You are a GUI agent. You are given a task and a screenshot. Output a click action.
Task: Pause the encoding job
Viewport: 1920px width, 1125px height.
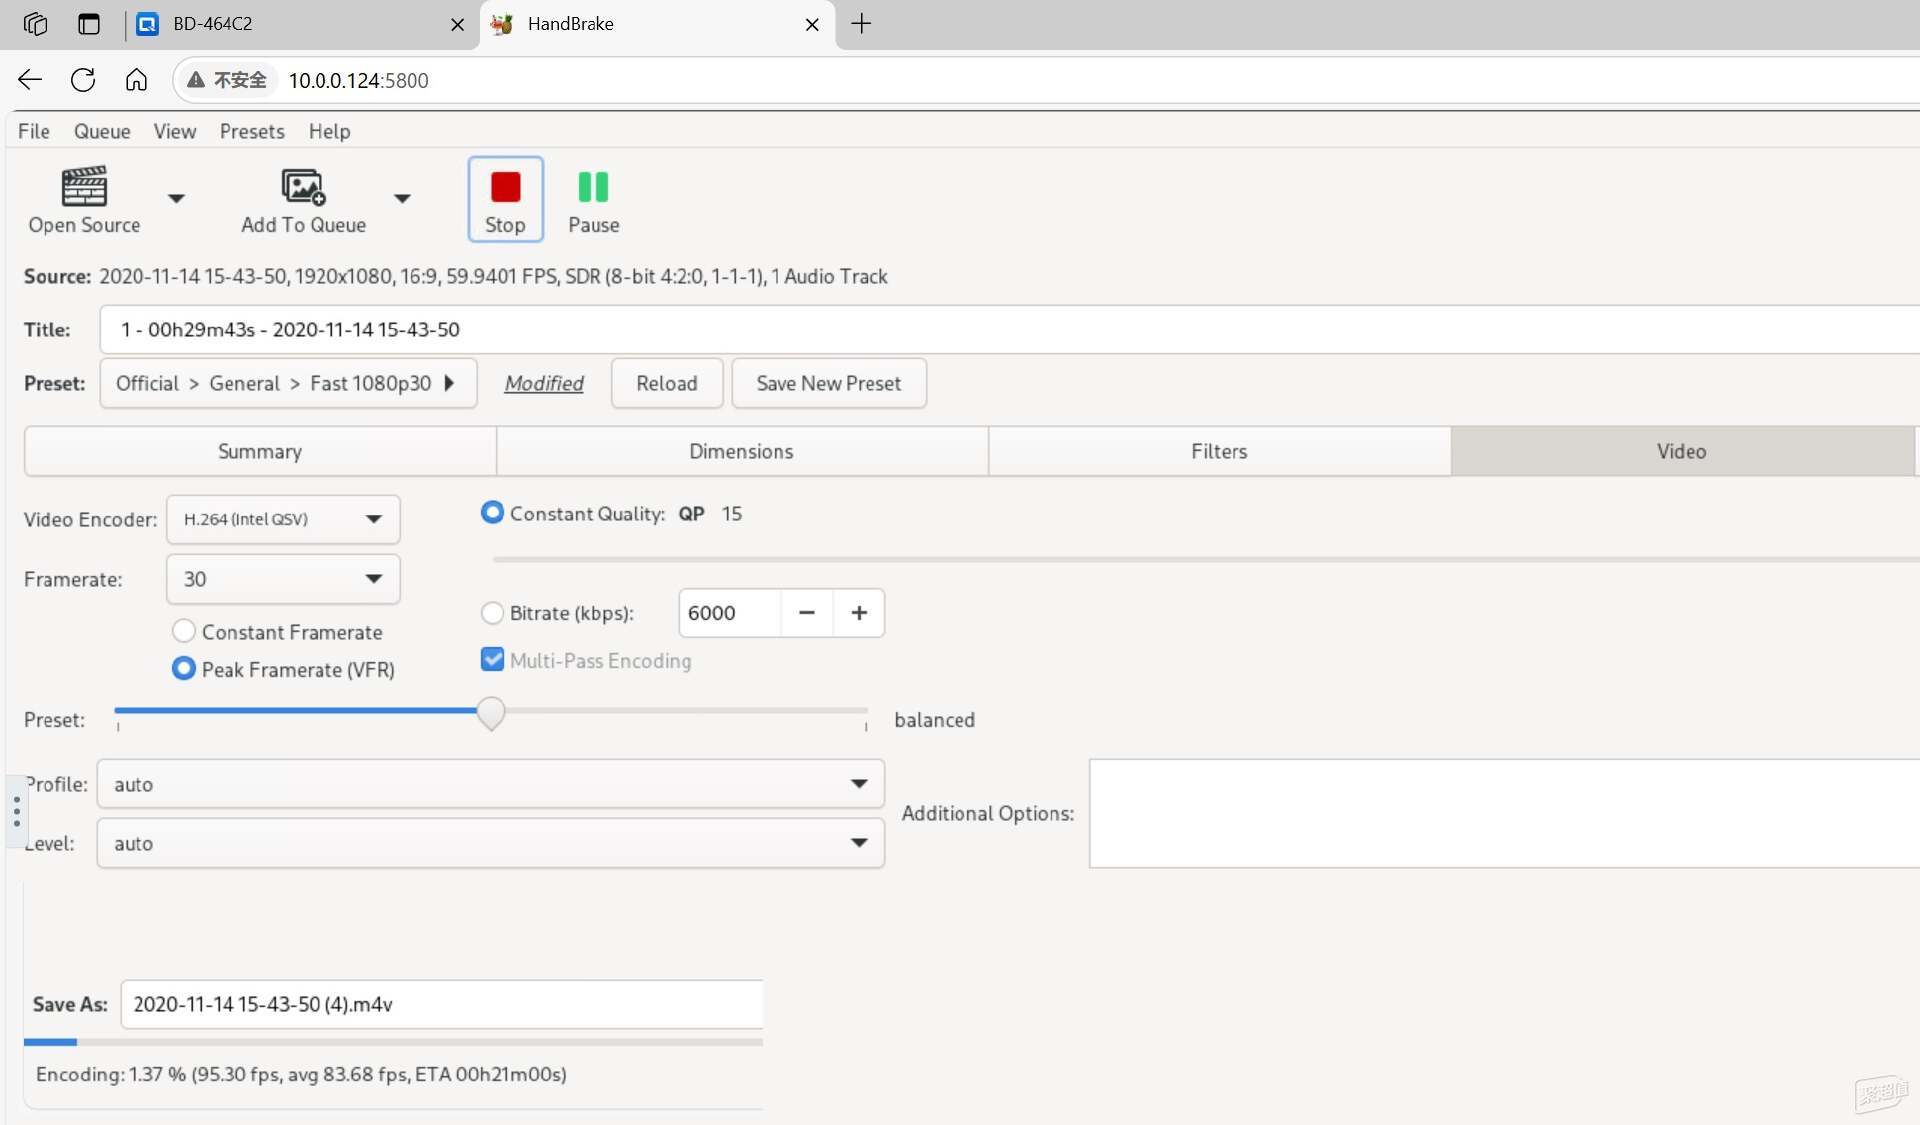(x=593, y=199)
